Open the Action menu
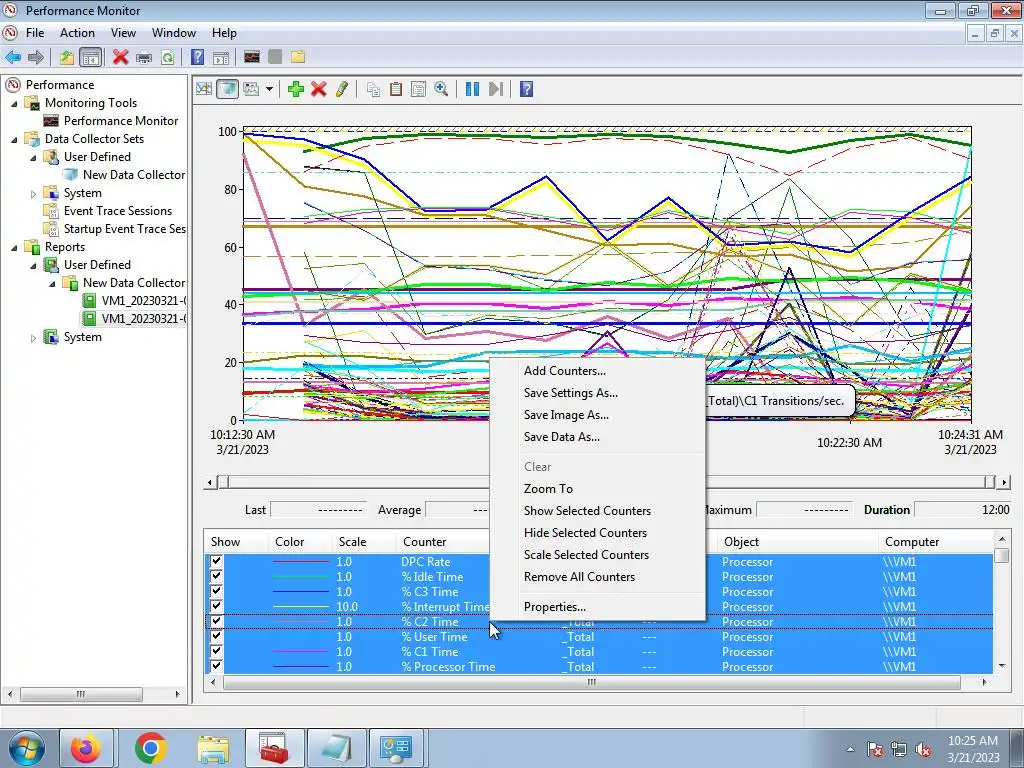This screenshot has width=1024, height=768. [x=77, y=33]
